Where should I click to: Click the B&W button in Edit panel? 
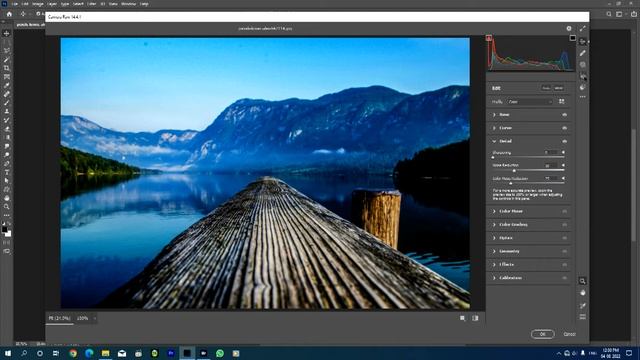pyautogui.click(x=559, y=88)
